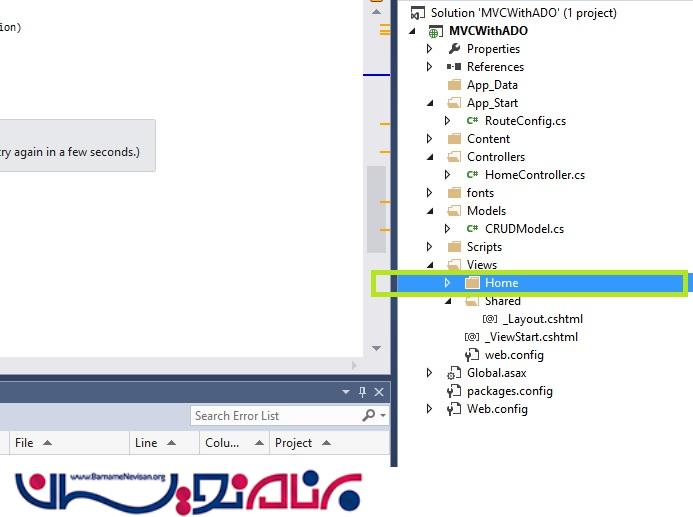The height and width of the screenshot is (517, 693).
Task: Click the Models folder icon
Action: 454,211
